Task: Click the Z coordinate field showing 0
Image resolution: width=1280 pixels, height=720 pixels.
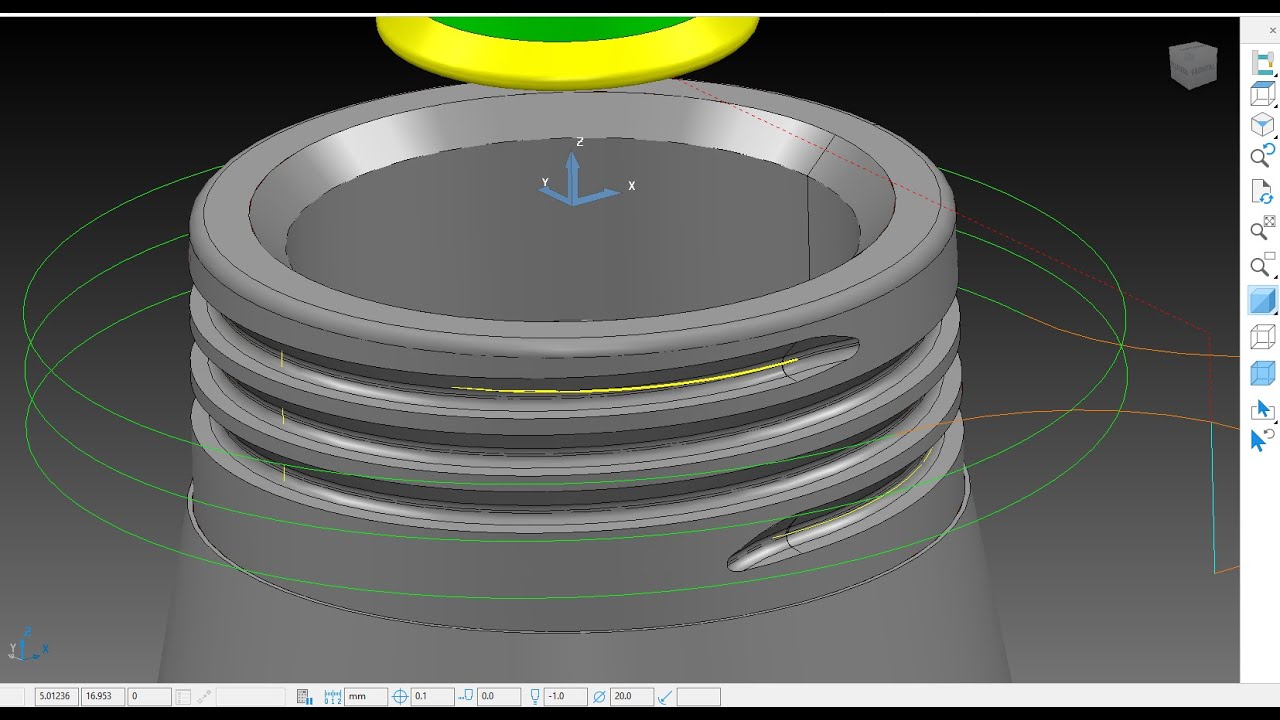Action: [149, 696]
